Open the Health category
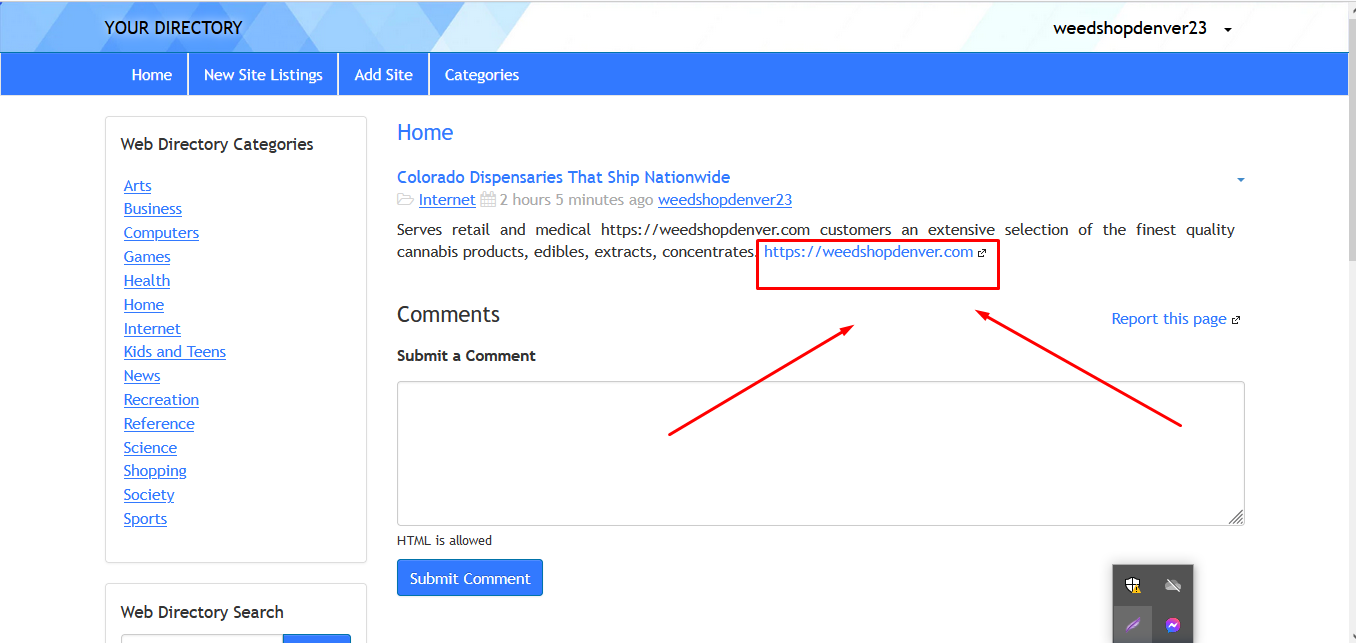 147,281
